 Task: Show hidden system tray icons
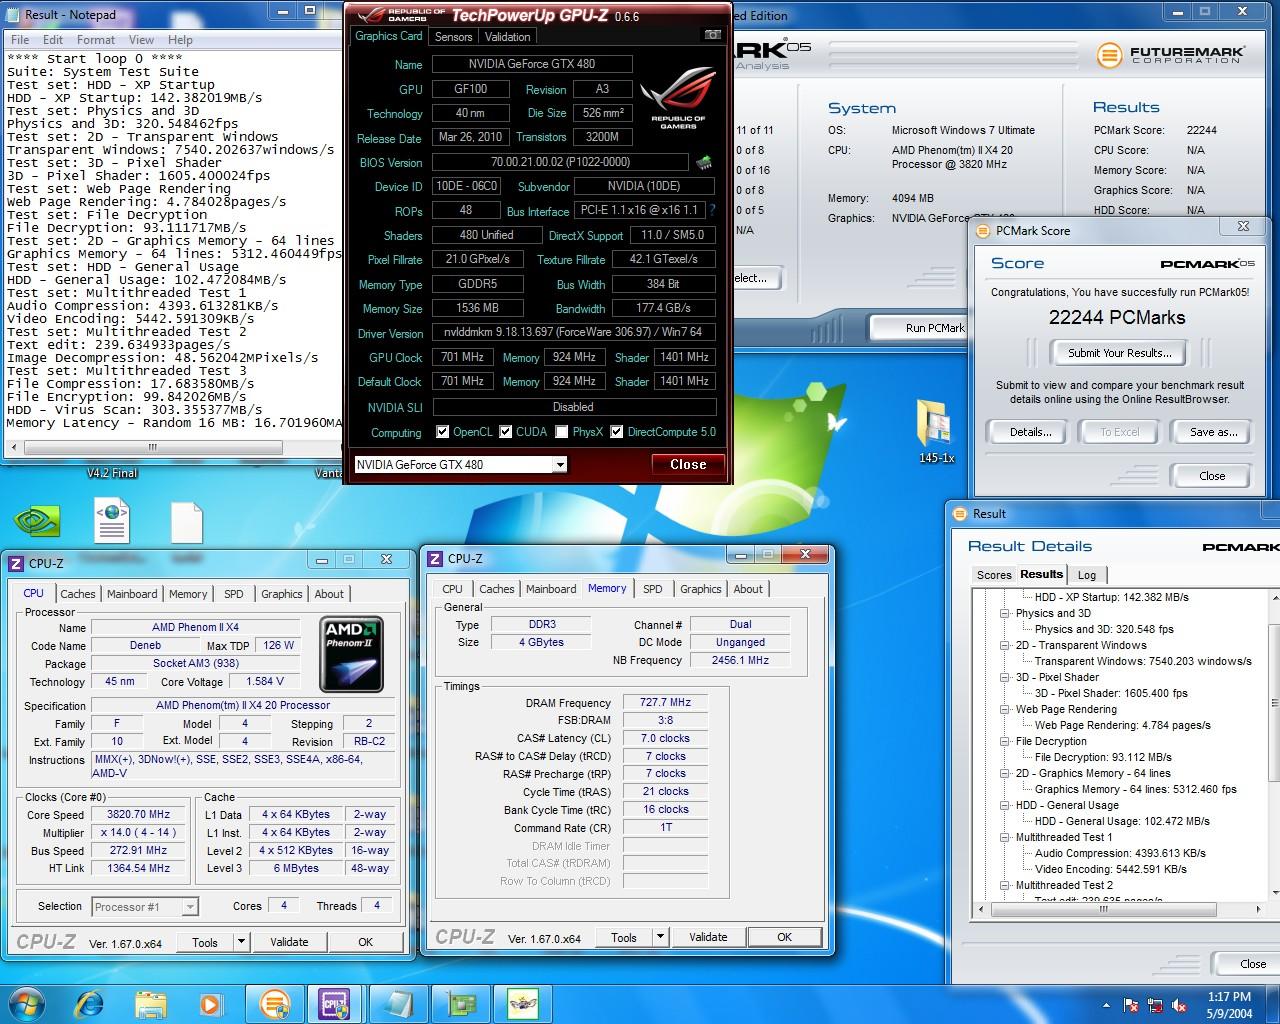coord(1106,1005)
